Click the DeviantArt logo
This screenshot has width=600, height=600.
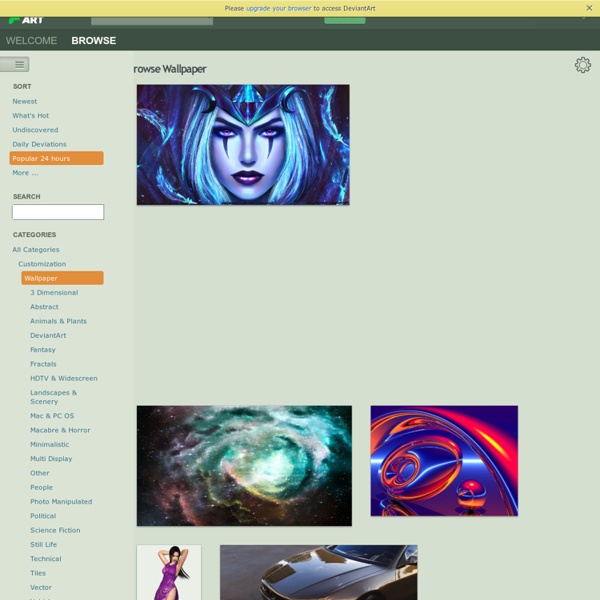coord(26,20)
